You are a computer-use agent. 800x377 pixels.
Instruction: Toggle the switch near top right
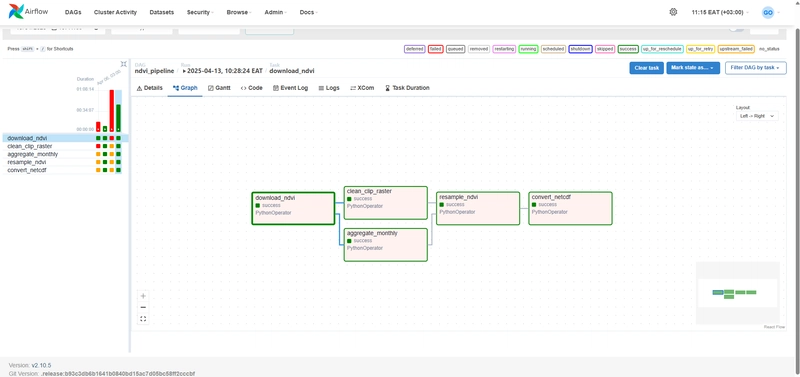736,29
